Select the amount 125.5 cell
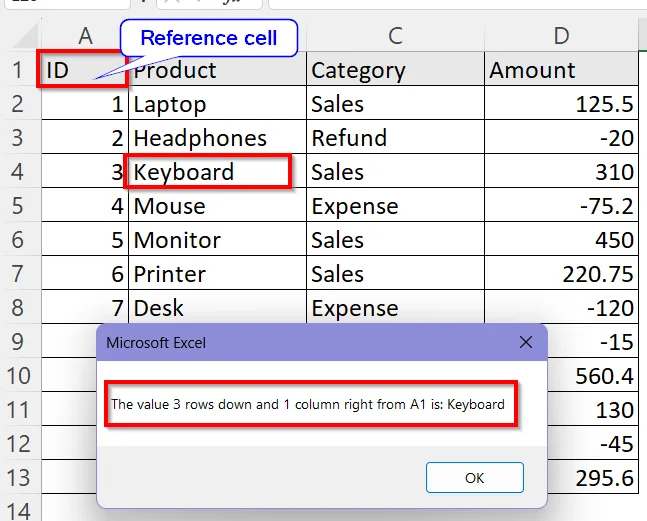647x521 pixels. [x=561, y=103]
